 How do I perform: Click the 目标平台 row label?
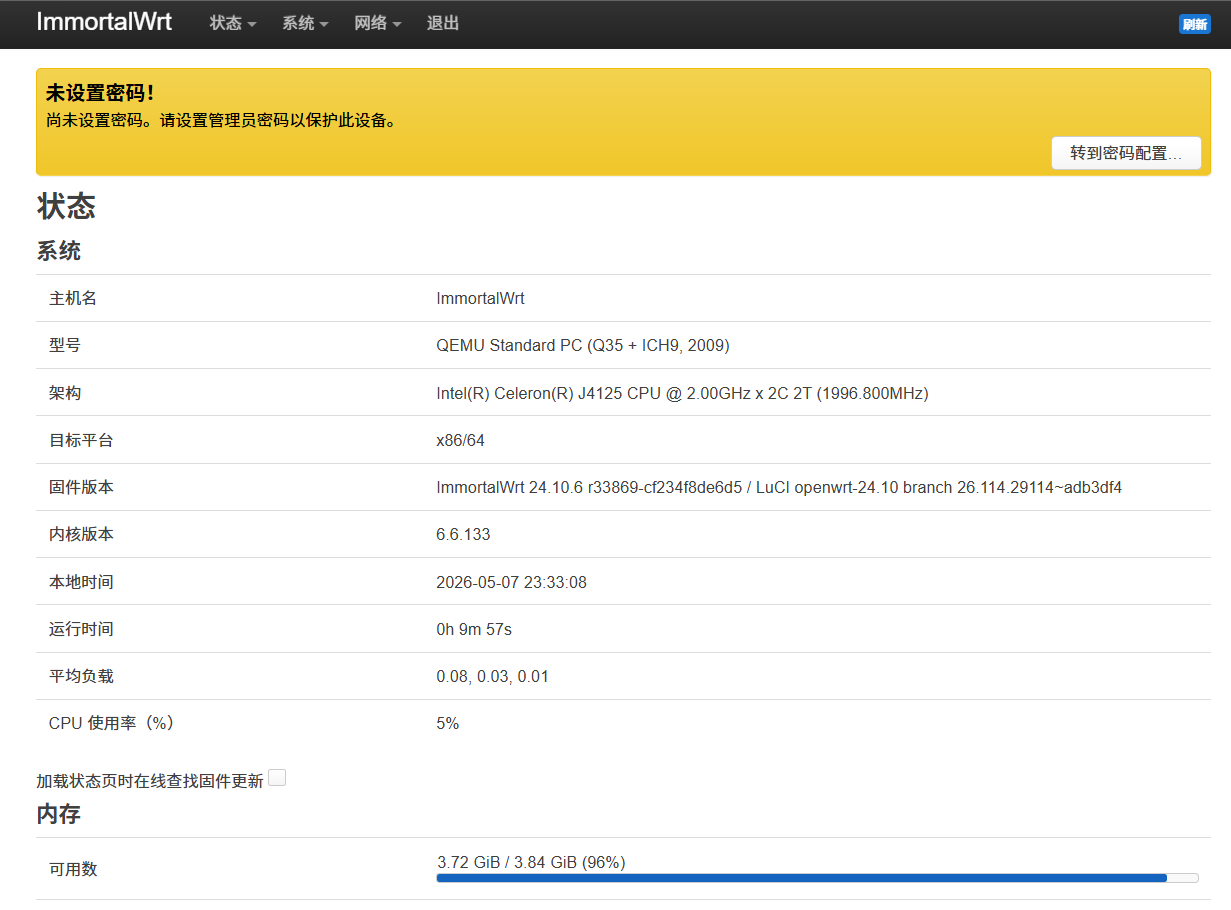81,440
